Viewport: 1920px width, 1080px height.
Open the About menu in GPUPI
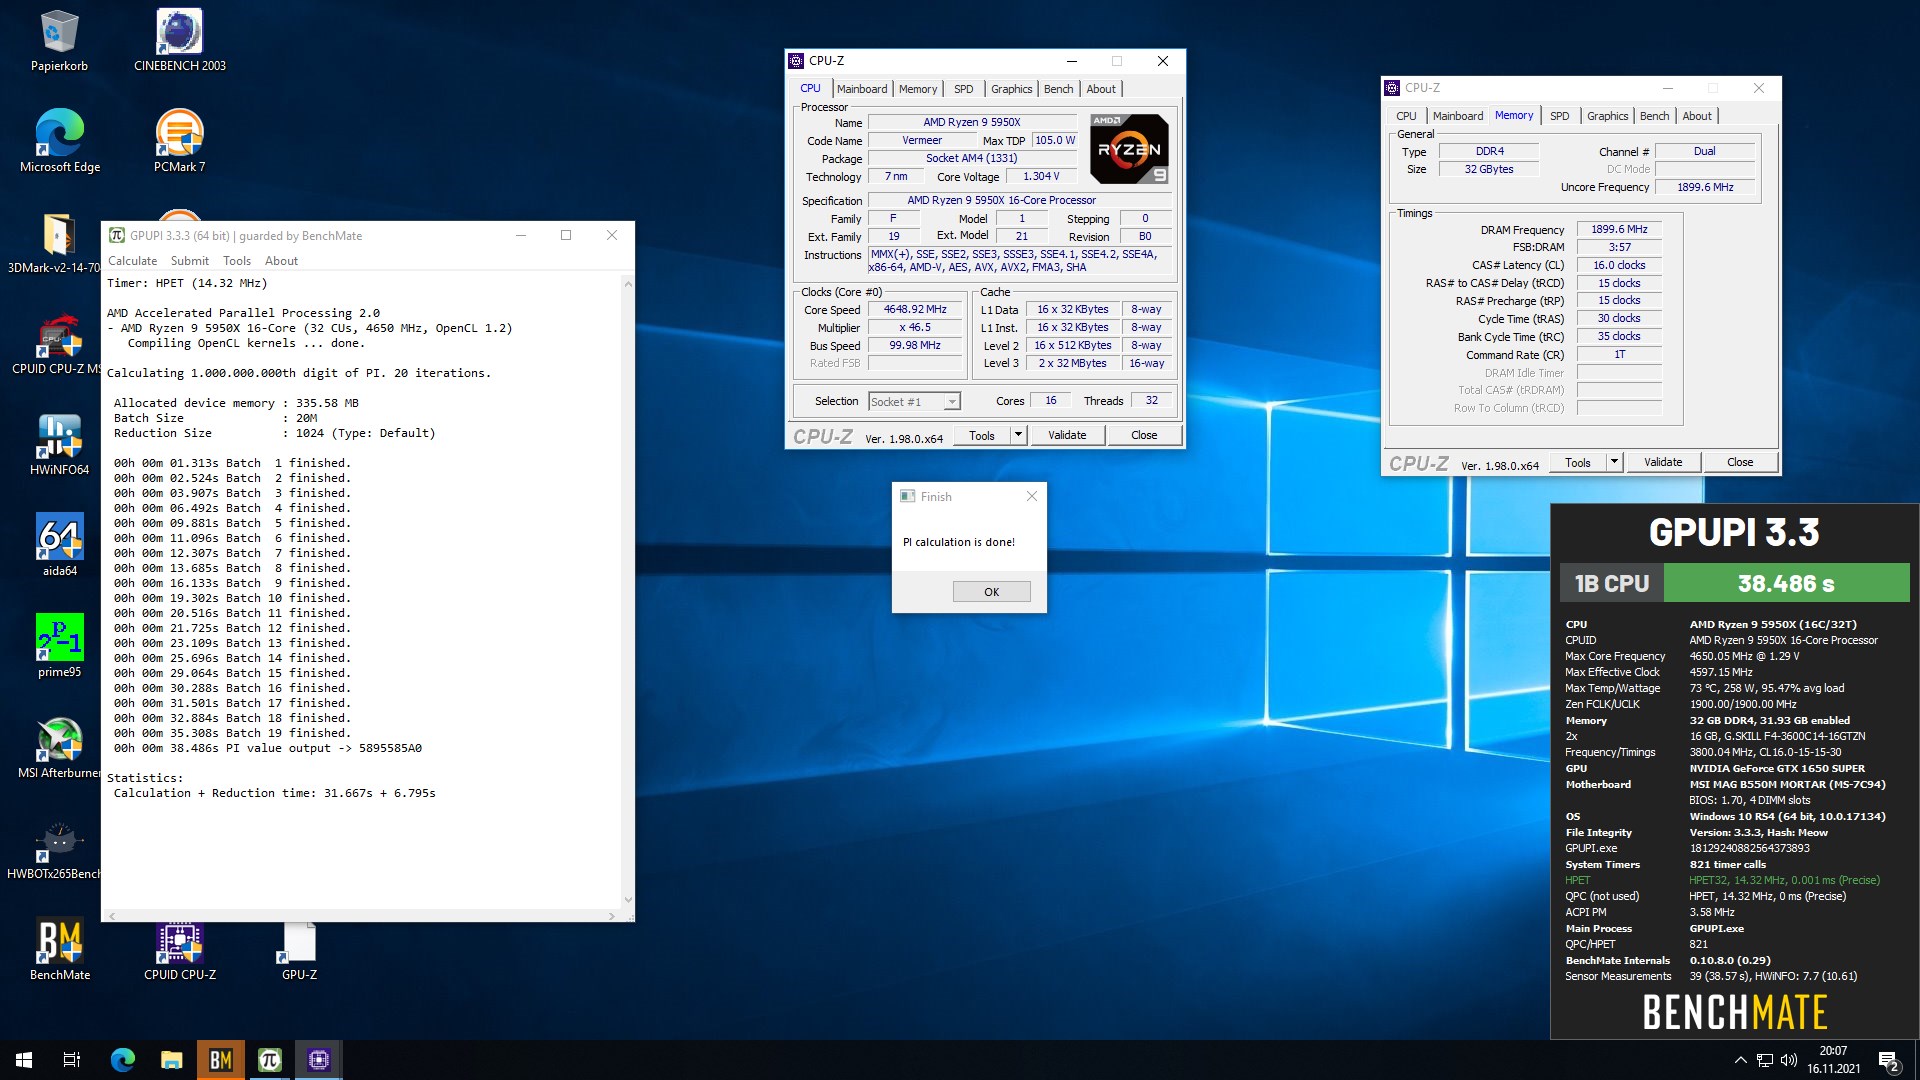coord(281,261)
